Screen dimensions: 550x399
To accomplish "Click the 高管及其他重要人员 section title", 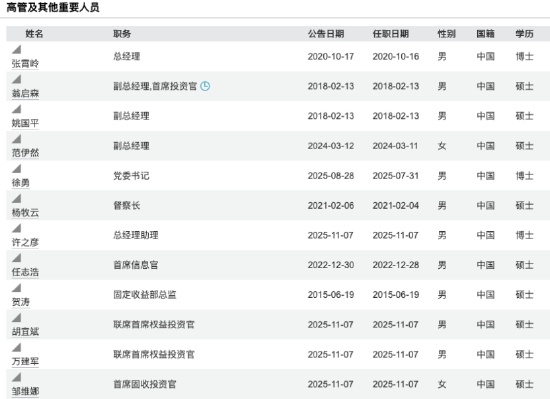I will (53, 7).
